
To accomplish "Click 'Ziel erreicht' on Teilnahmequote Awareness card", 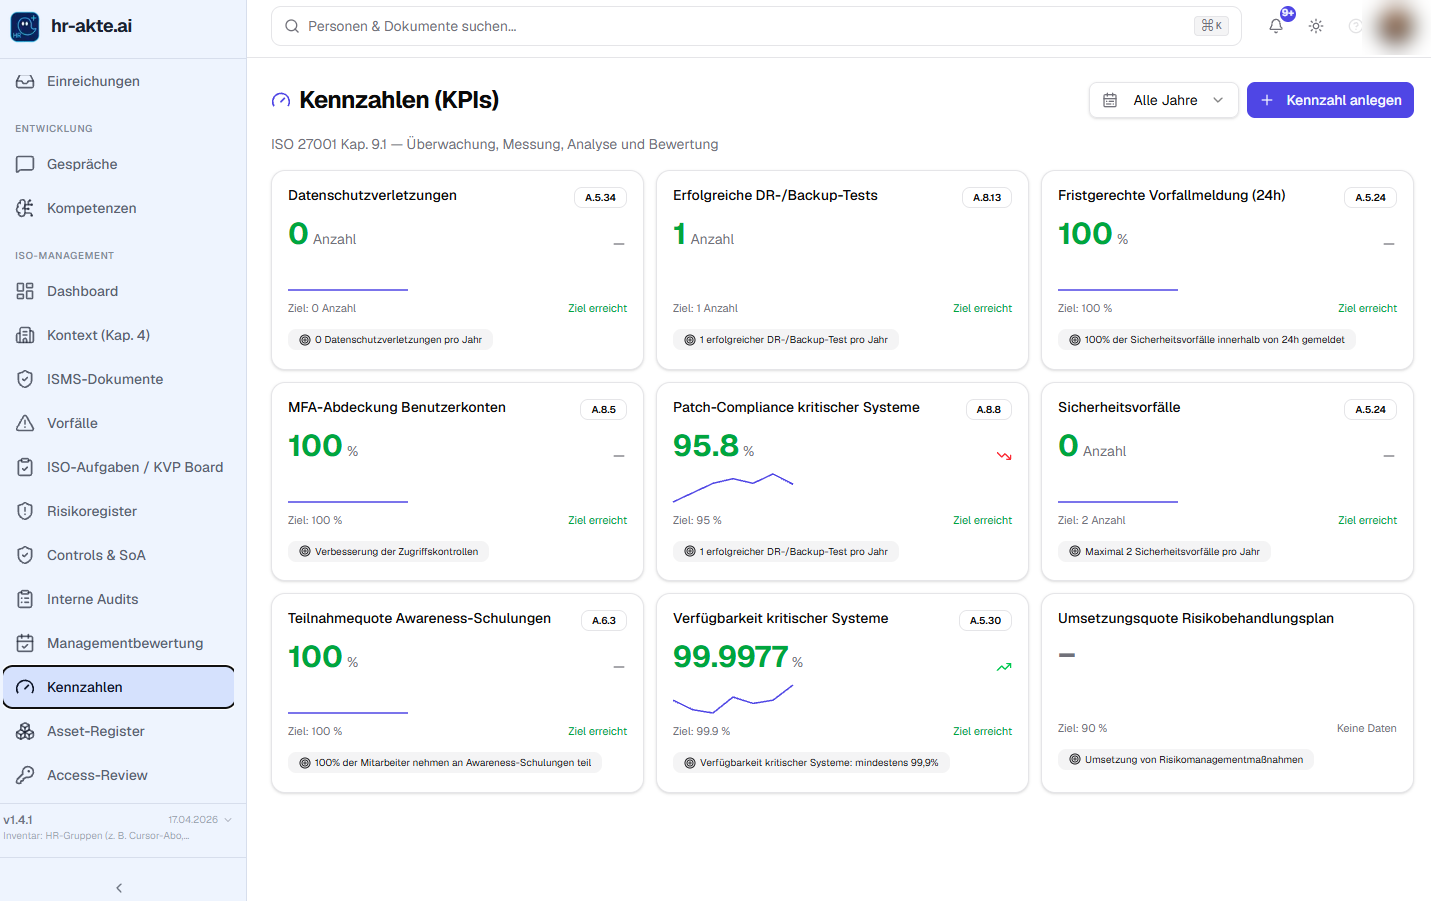I will tap(597, 731).
